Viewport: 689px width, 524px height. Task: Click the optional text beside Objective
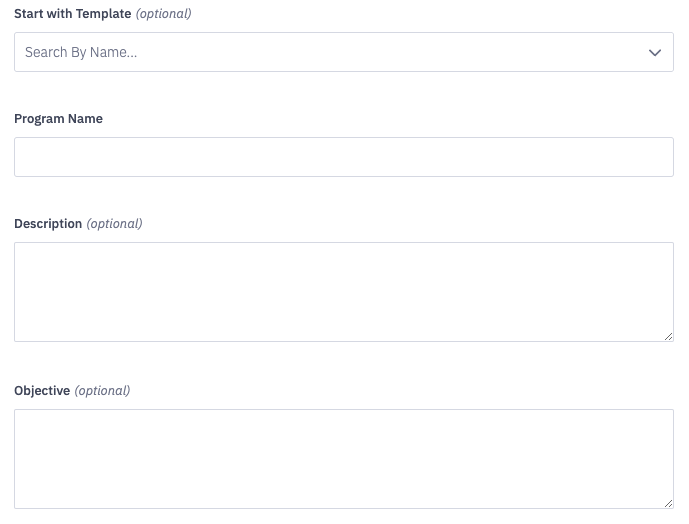(102, 391)
